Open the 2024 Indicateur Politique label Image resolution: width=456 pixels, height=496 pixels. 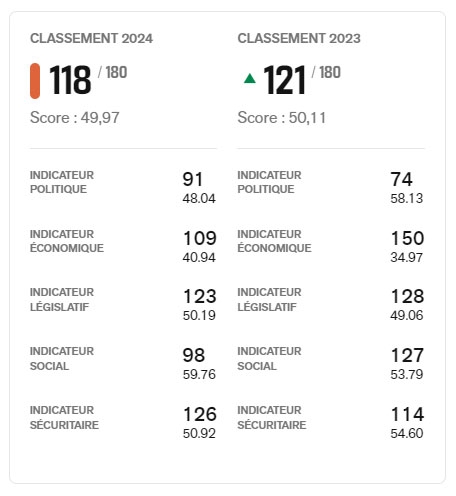62,182
